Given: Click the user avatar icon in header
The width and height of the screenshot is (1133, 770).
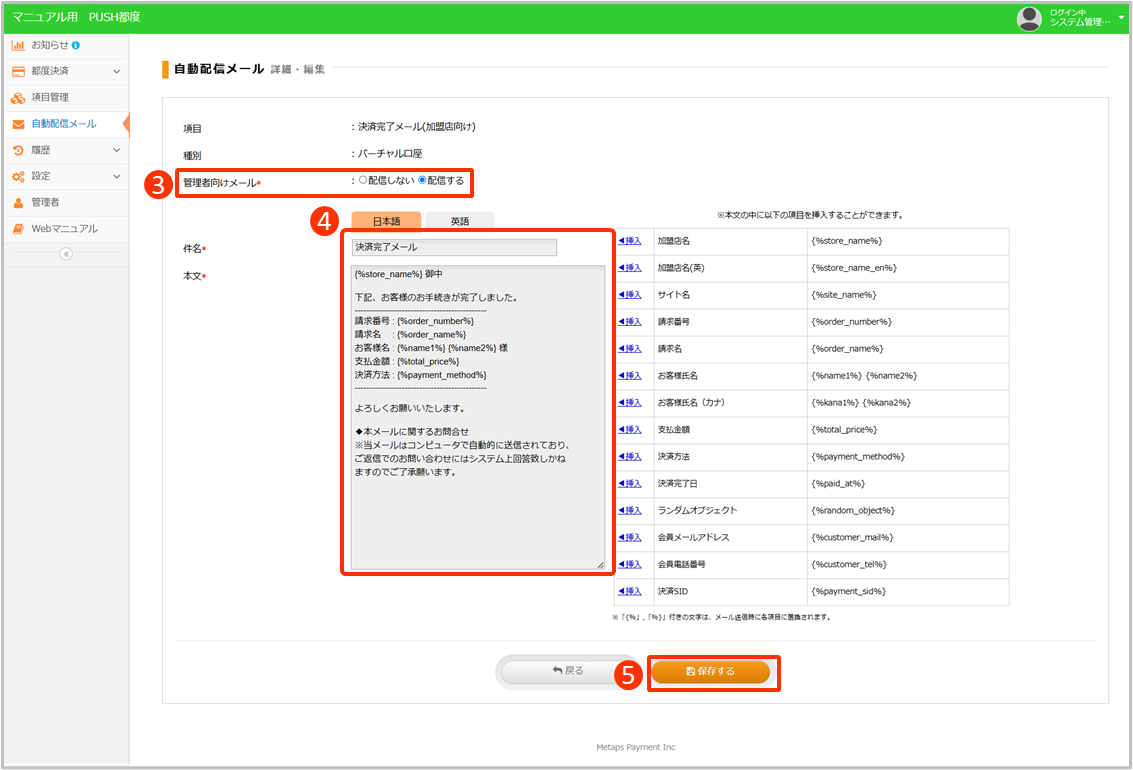Looking at the screenshot, I should point(1029,18).
